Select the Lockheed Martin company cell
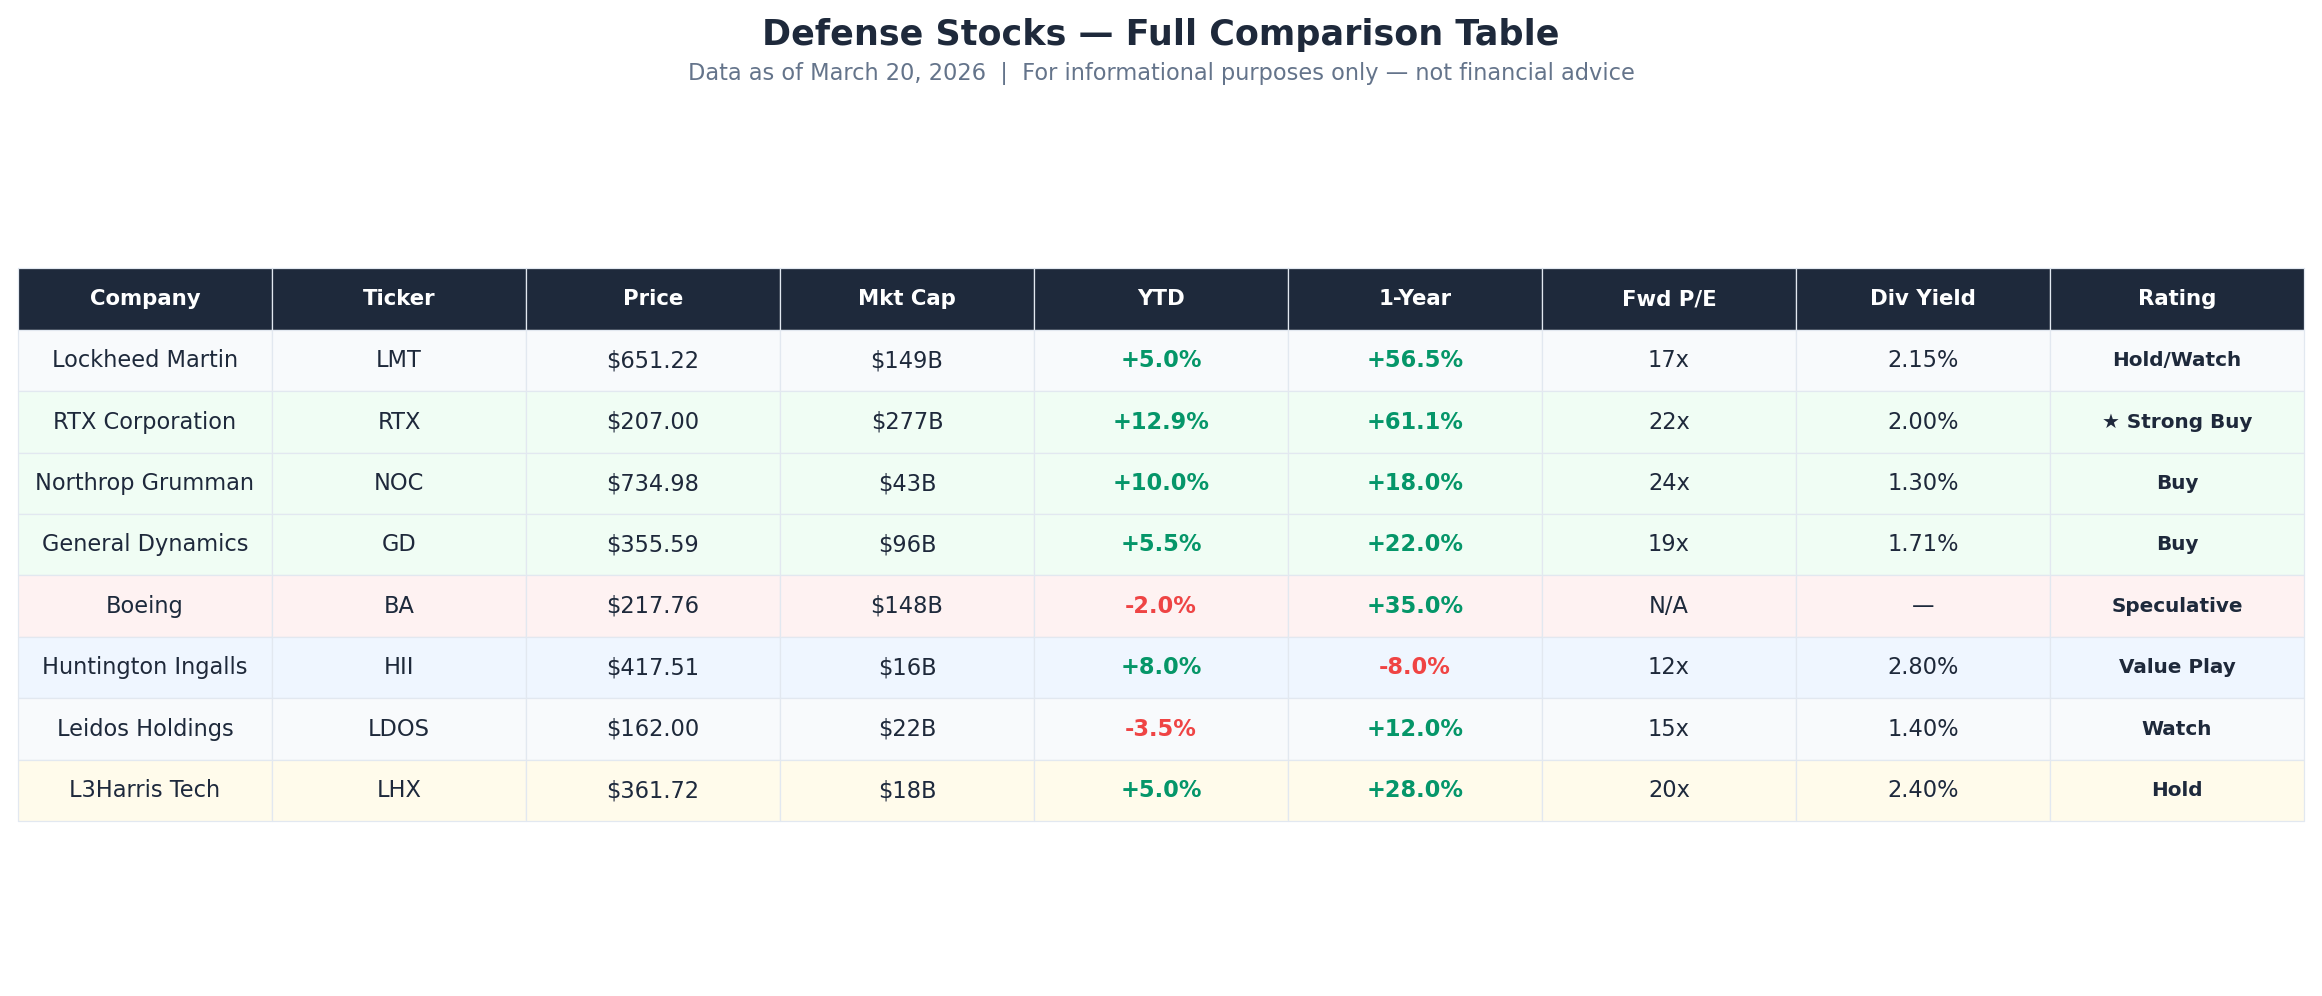The image size is (2322, 996). pyautogui.click(x=145, y=360)
